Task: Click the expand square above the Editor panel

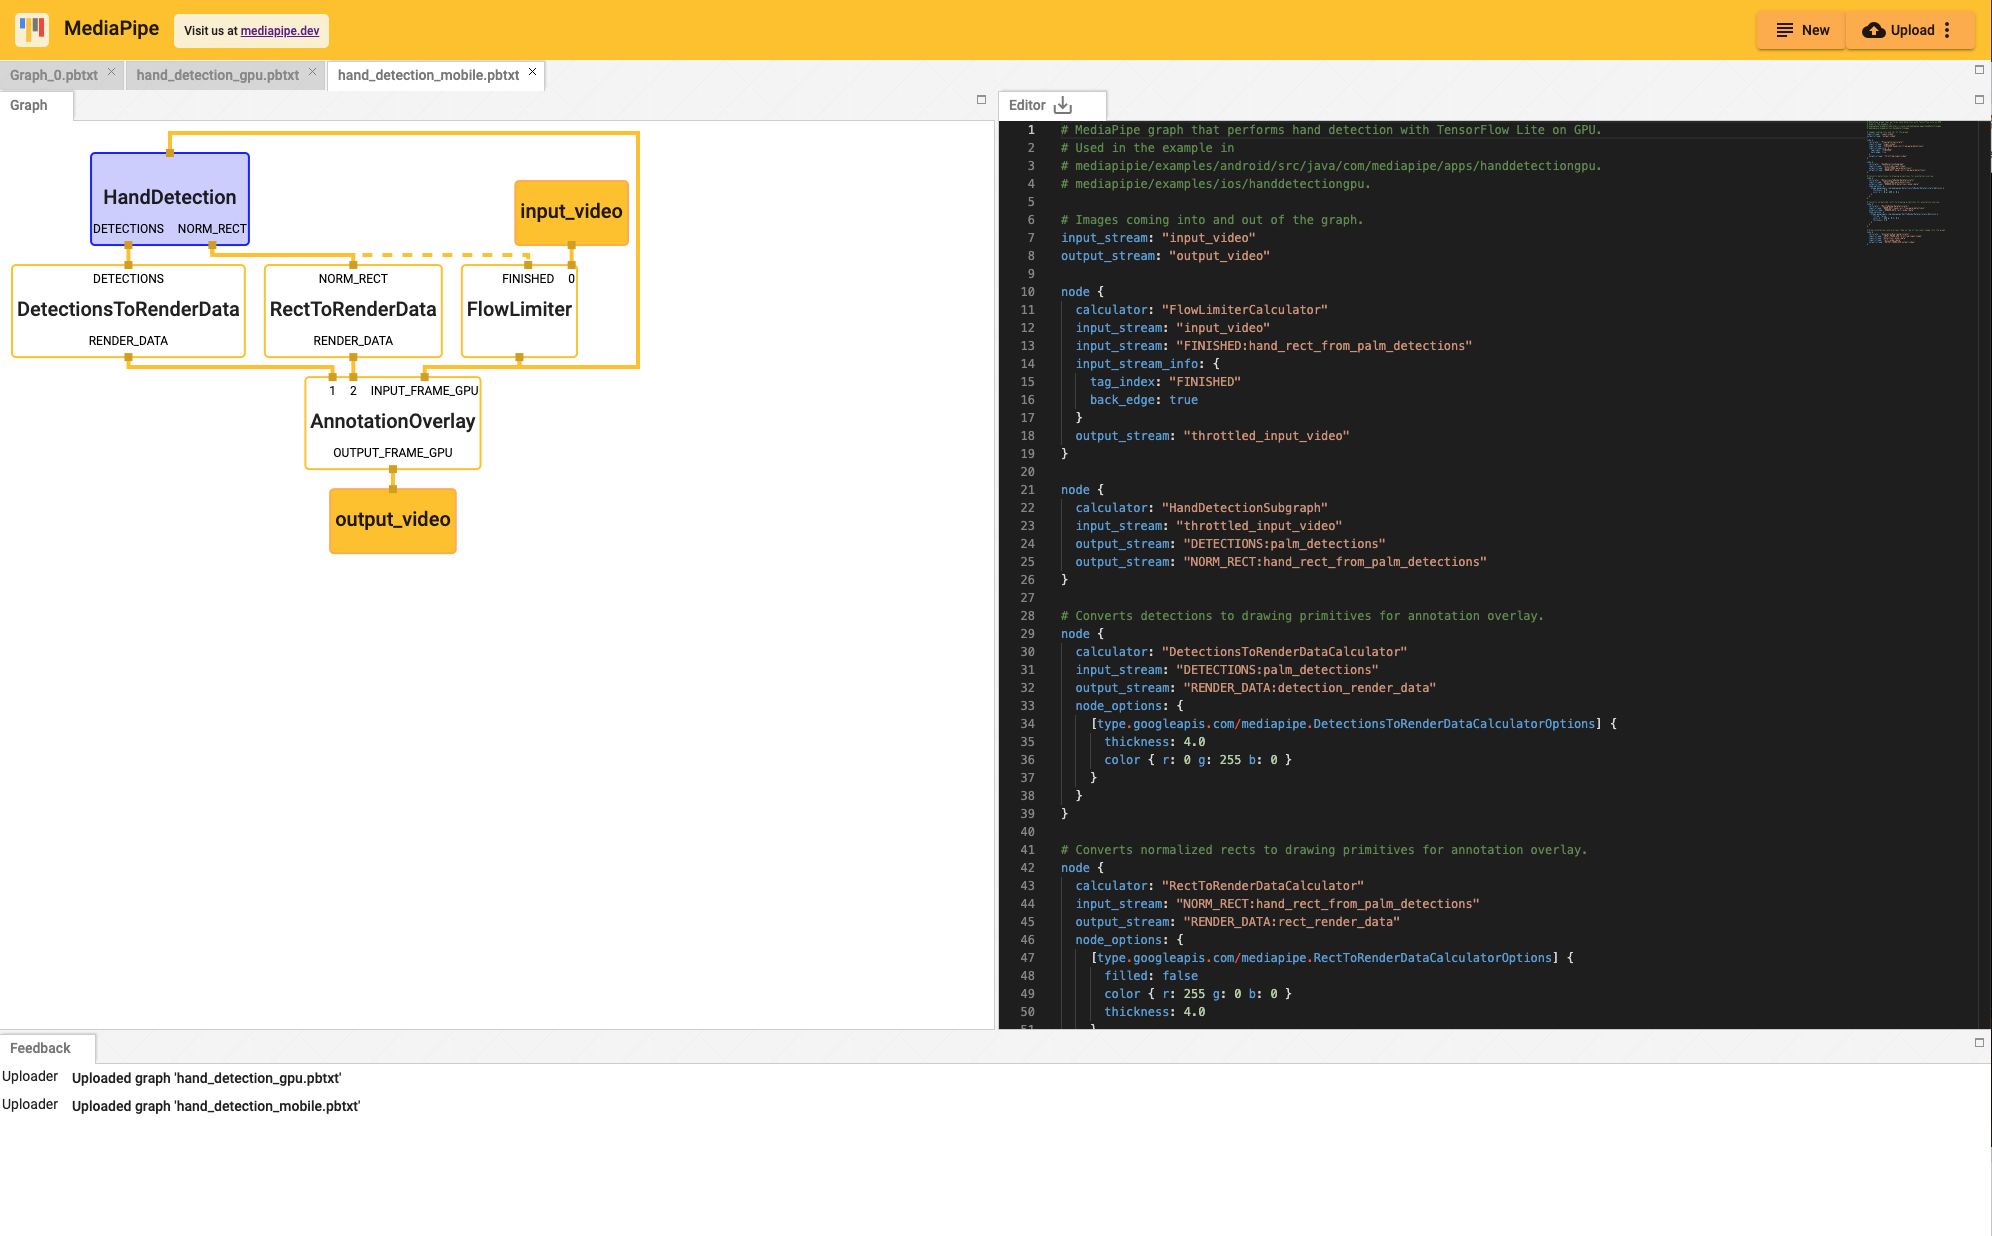Action: click(1978, 70)
